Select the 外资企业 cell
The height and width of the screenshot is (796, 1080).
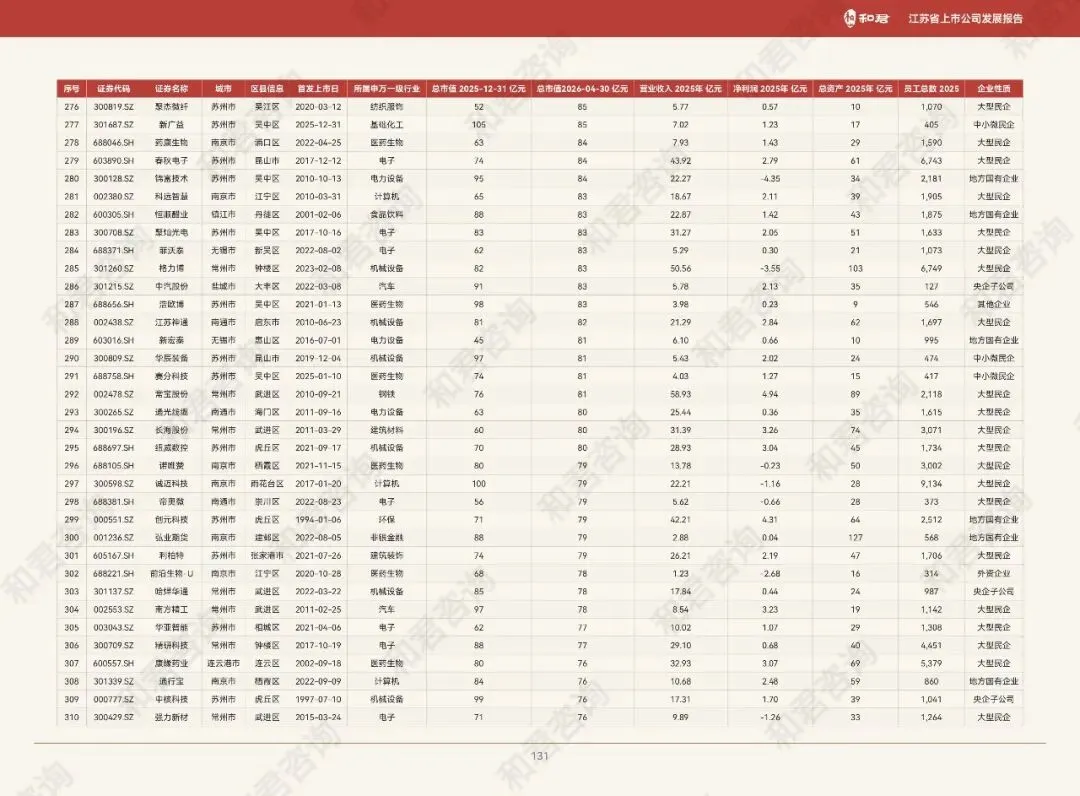point(994,574)
